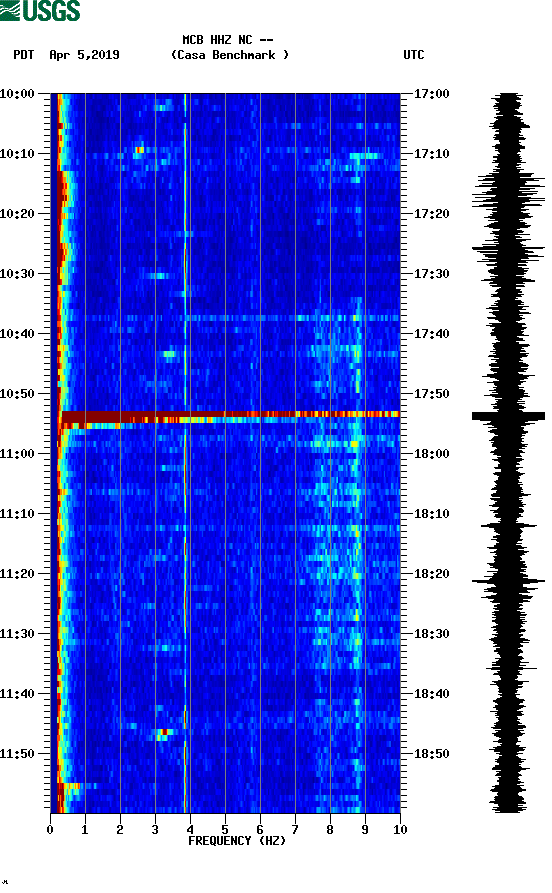Click the 10:10 PDT time label
This screenshot has height=893, width=552.
coord(17,154)
